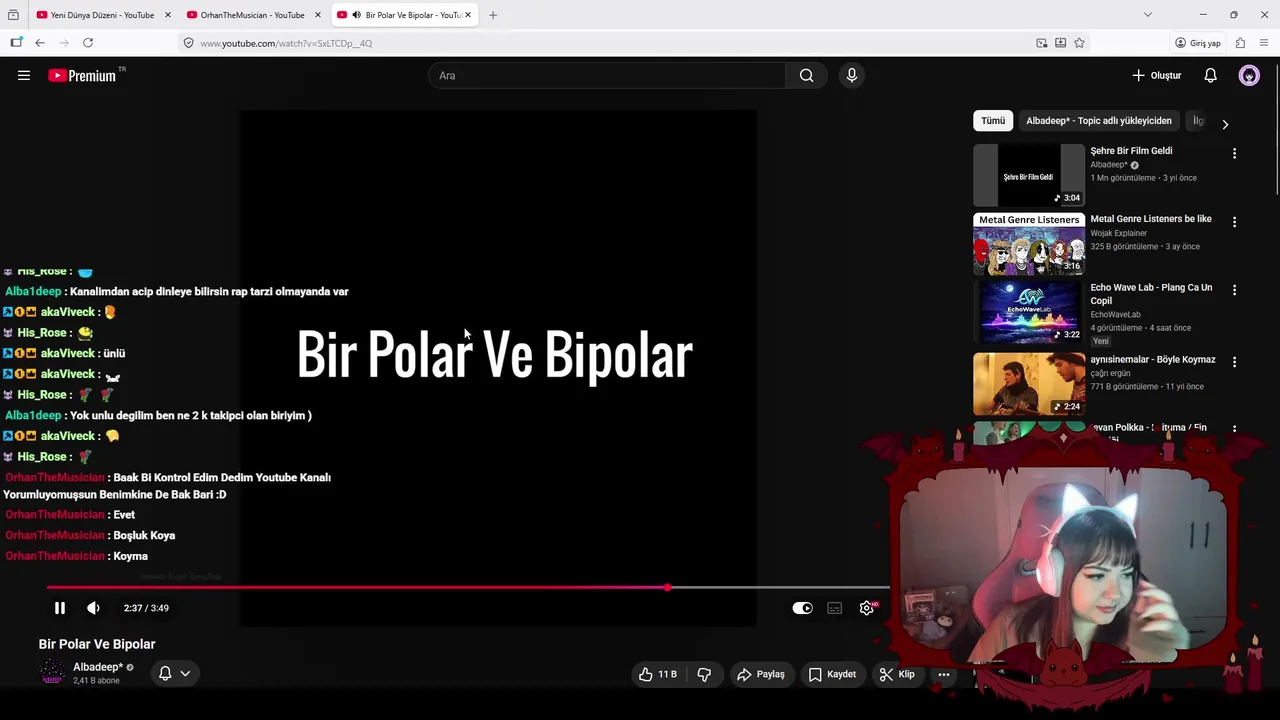Screen dimensions: 1280x720
Task: Pause the video playback
Action: pos(60,608)
